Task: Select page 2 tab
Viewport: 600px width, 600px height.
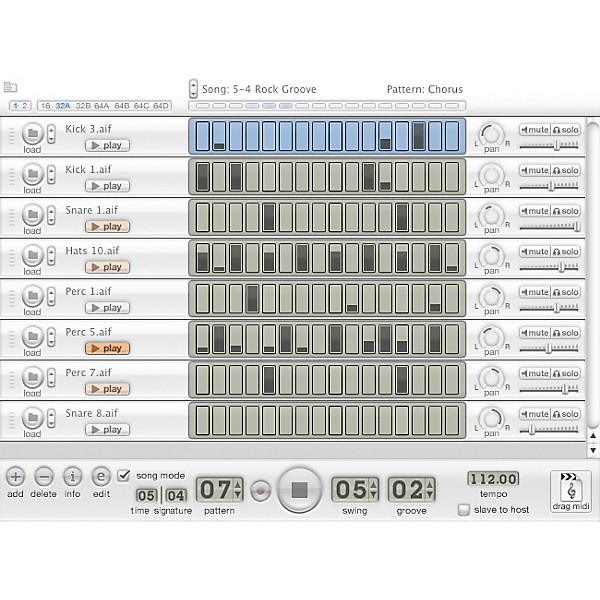Action: [x=25, y=106]
